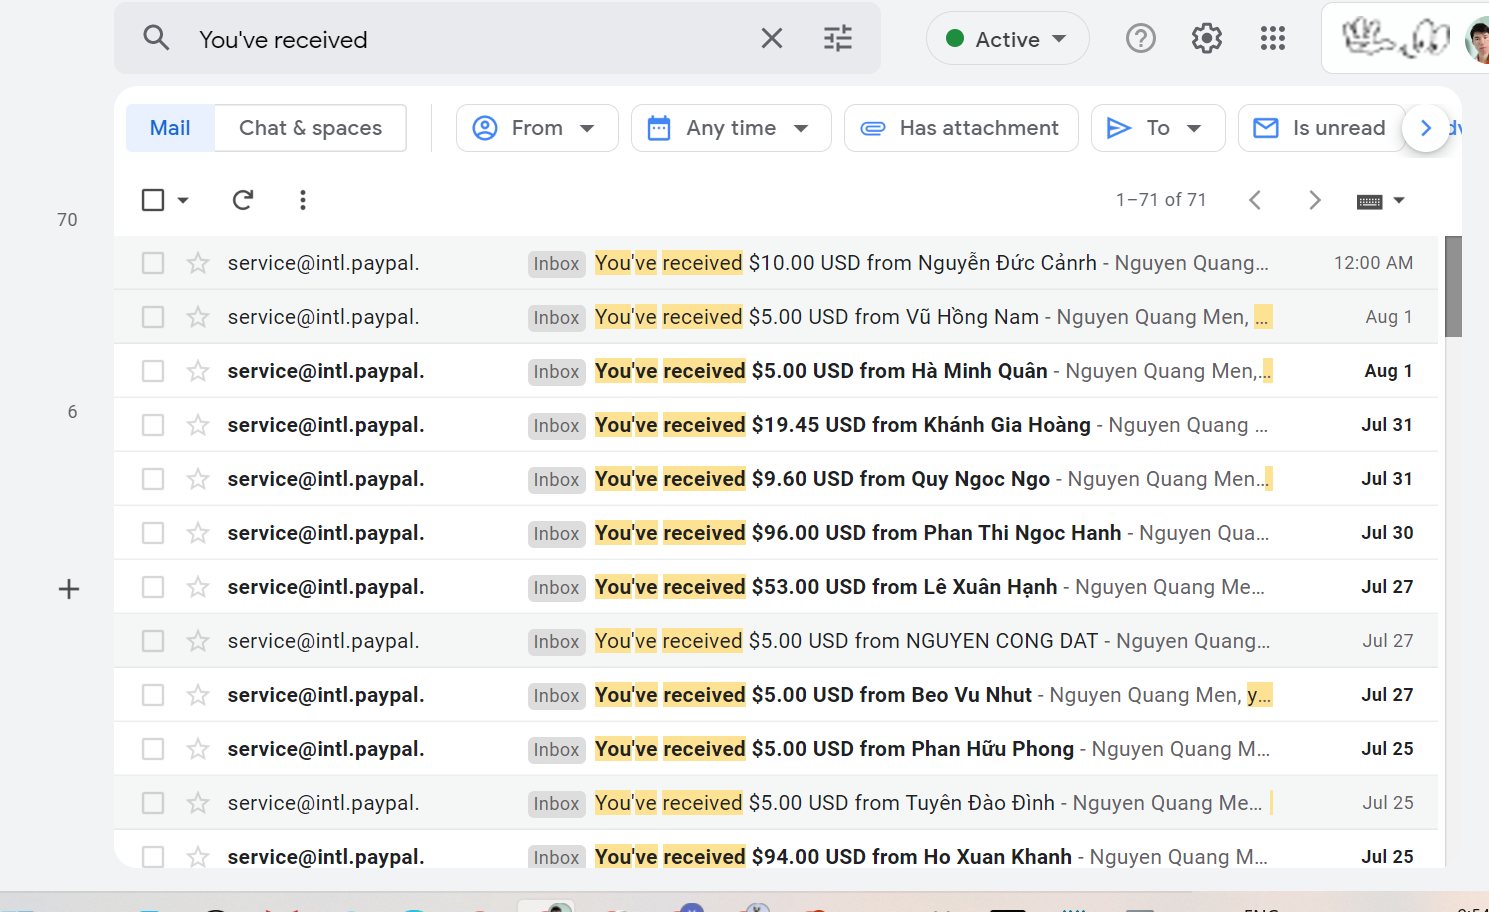Open $53.00 USD from Lê Xuân Hạnh email

[x=775, y=587]
